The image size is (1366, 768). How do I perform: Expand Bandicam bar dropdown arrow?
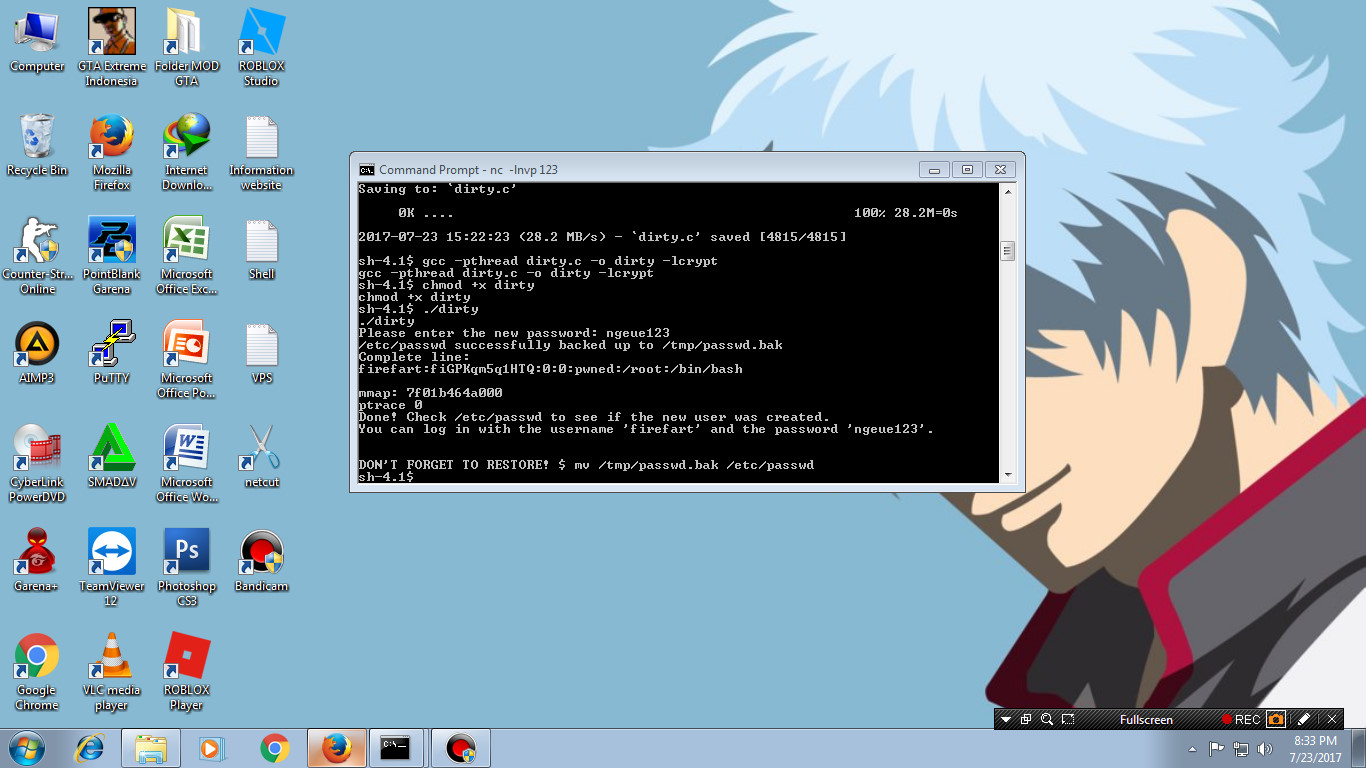click(1006, 720)
